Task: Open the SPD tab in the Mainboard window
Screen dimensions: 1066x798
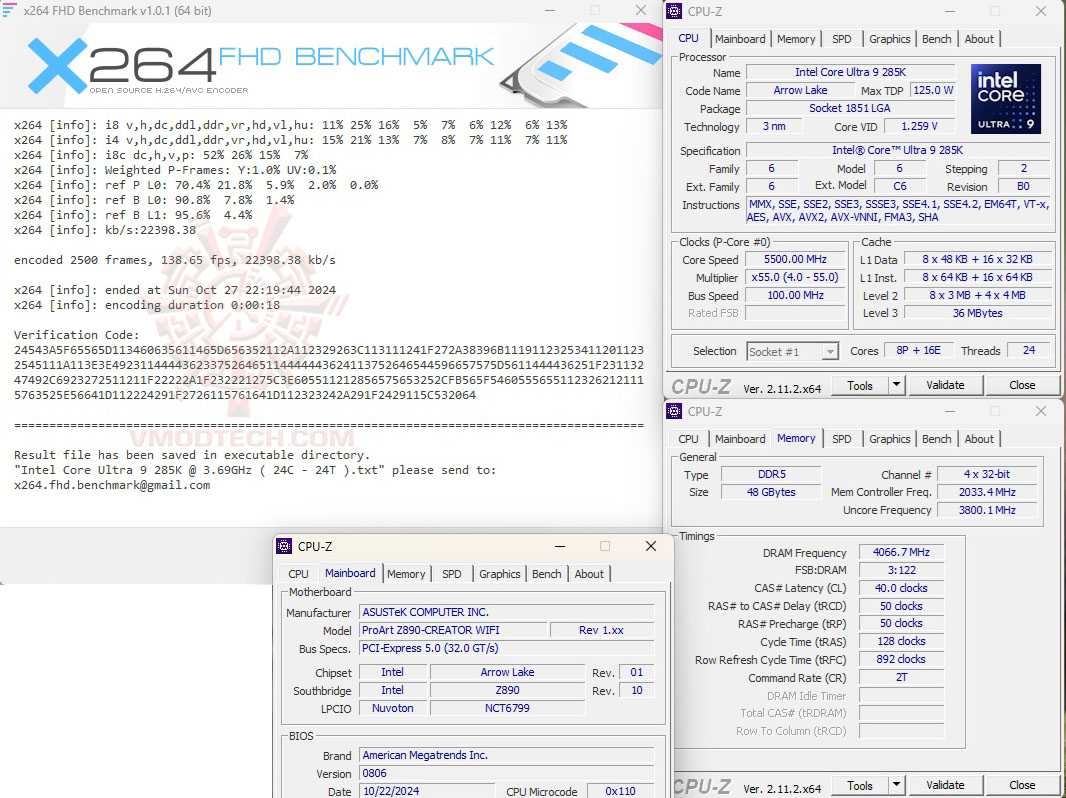Action: click(x=452, y=574)
